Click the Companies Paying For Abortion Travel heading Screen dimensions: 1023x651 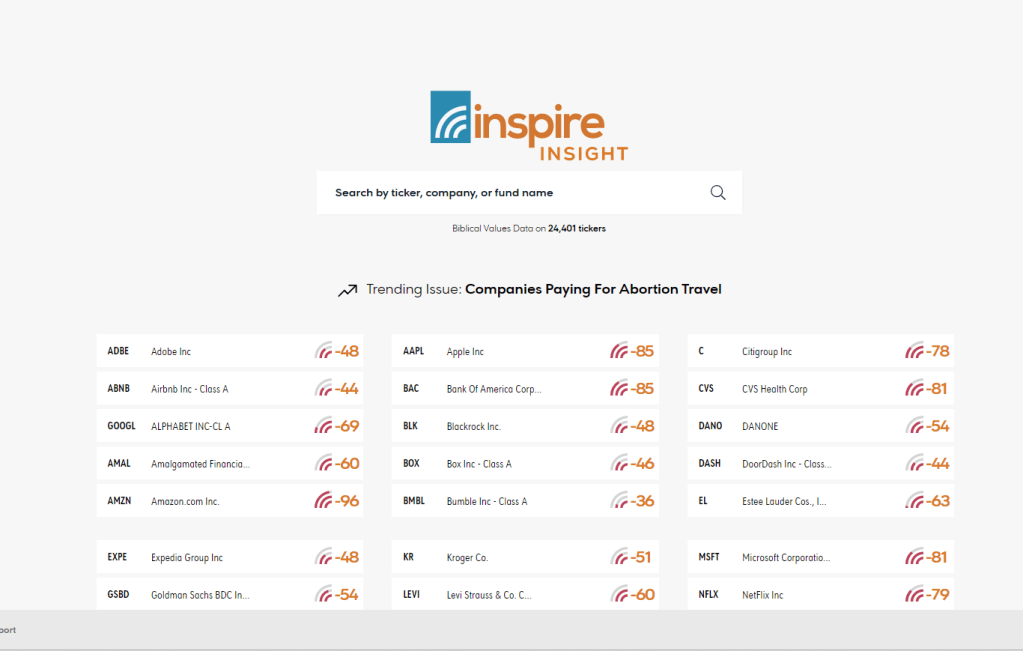(593, 289)
